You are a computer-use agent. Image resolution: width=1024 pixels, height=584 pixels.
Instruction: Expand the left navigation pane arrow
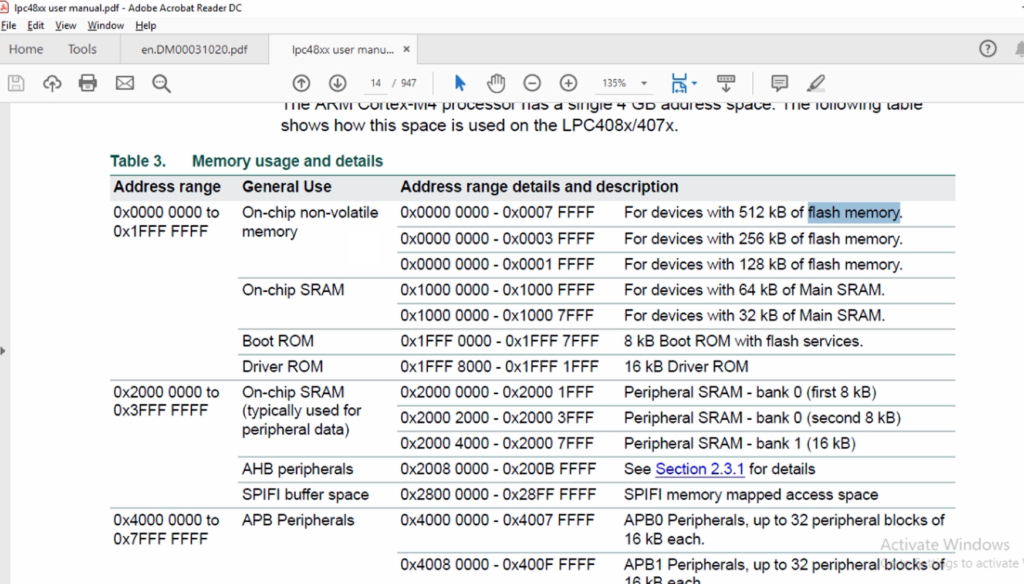point(3,351)
